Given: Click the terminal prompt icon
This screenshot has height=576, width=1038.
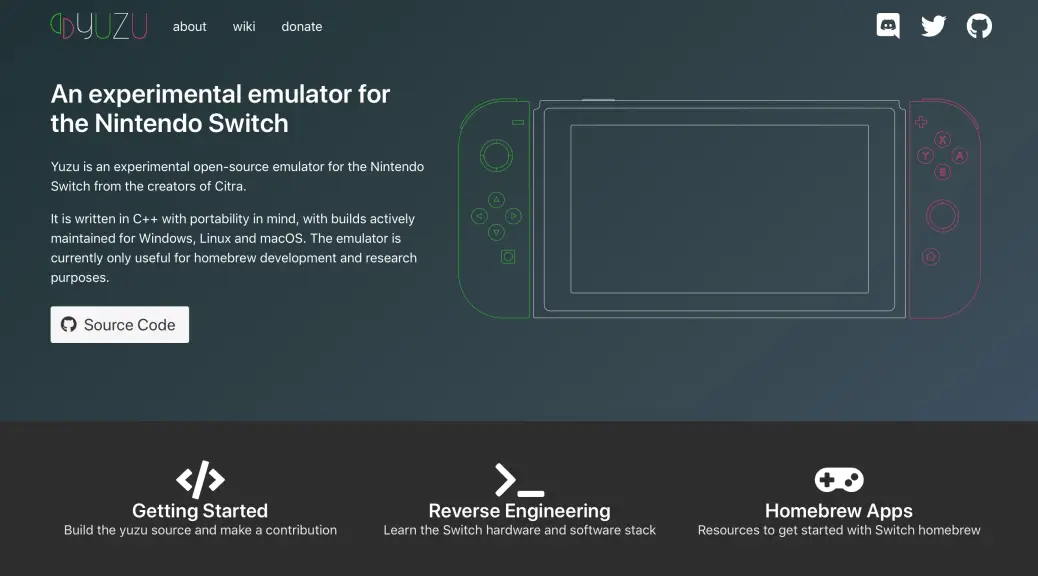Looking at the screenshot, I should click(x=520, y=480).
